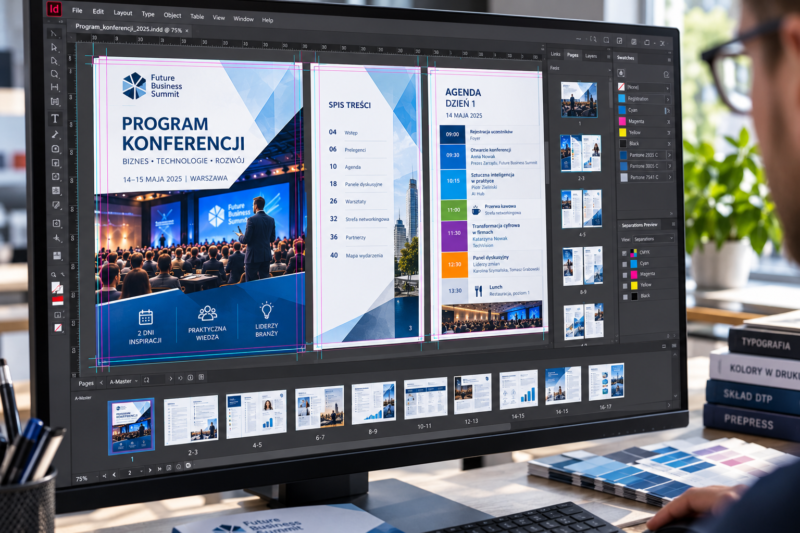Select spread 6-7 in bottom page strip

coord(320,407)
